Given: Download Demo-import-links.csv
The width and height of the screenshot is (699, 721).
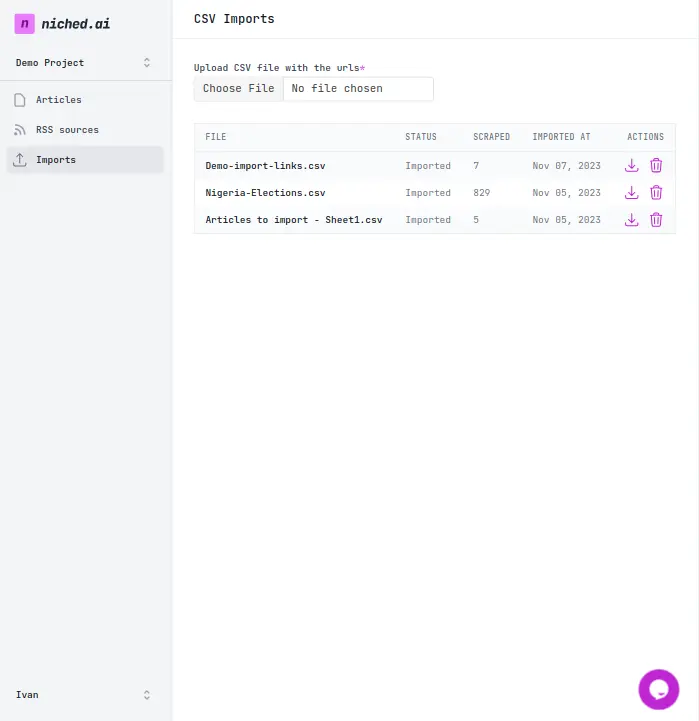Looking at the screenshot, I should pyautogui.click(x=631, y=165).
